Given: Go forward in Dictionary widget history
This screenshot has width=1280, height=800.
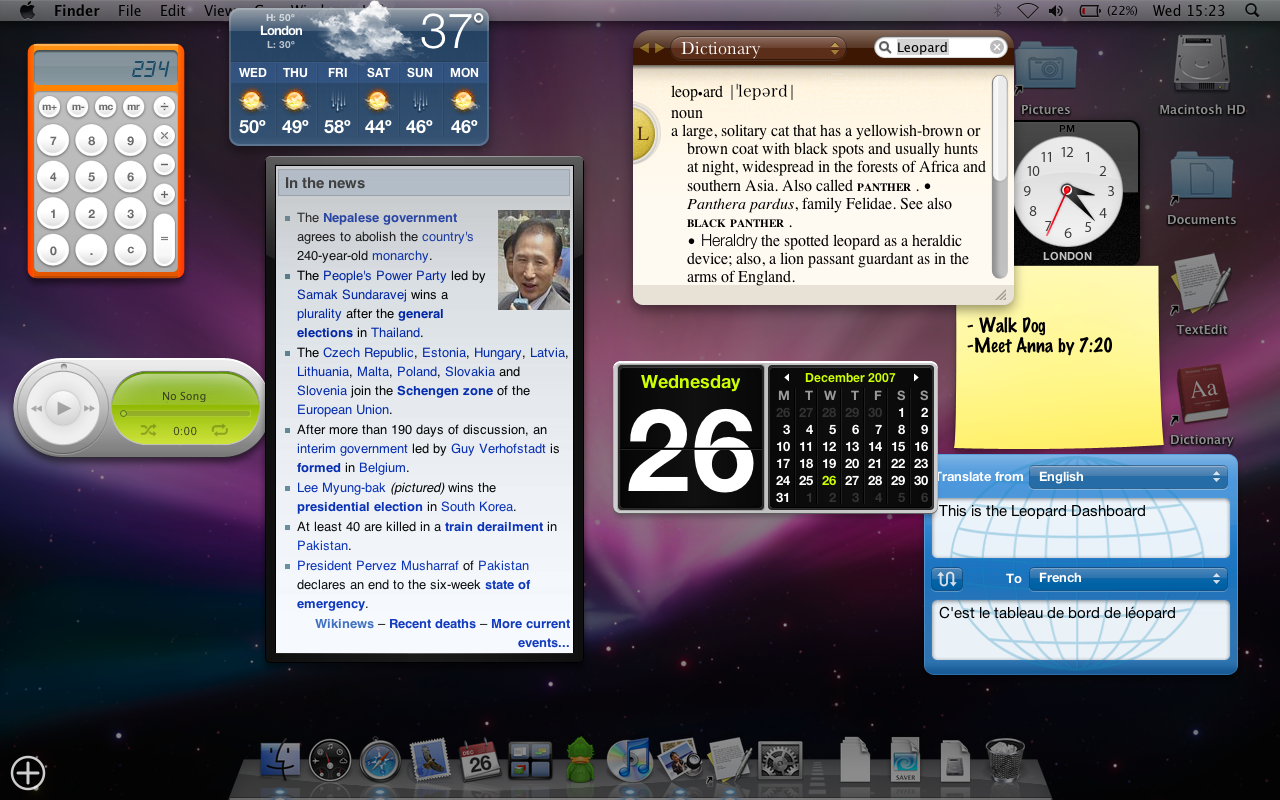Looking at the screenshot, I should coord(659,48).
